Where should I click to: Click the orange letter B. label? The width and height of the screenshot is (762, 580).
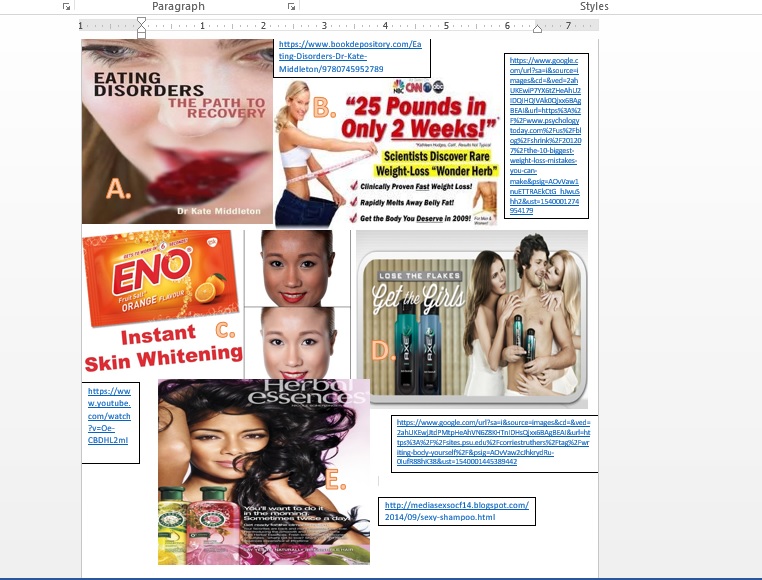point(324,107)
